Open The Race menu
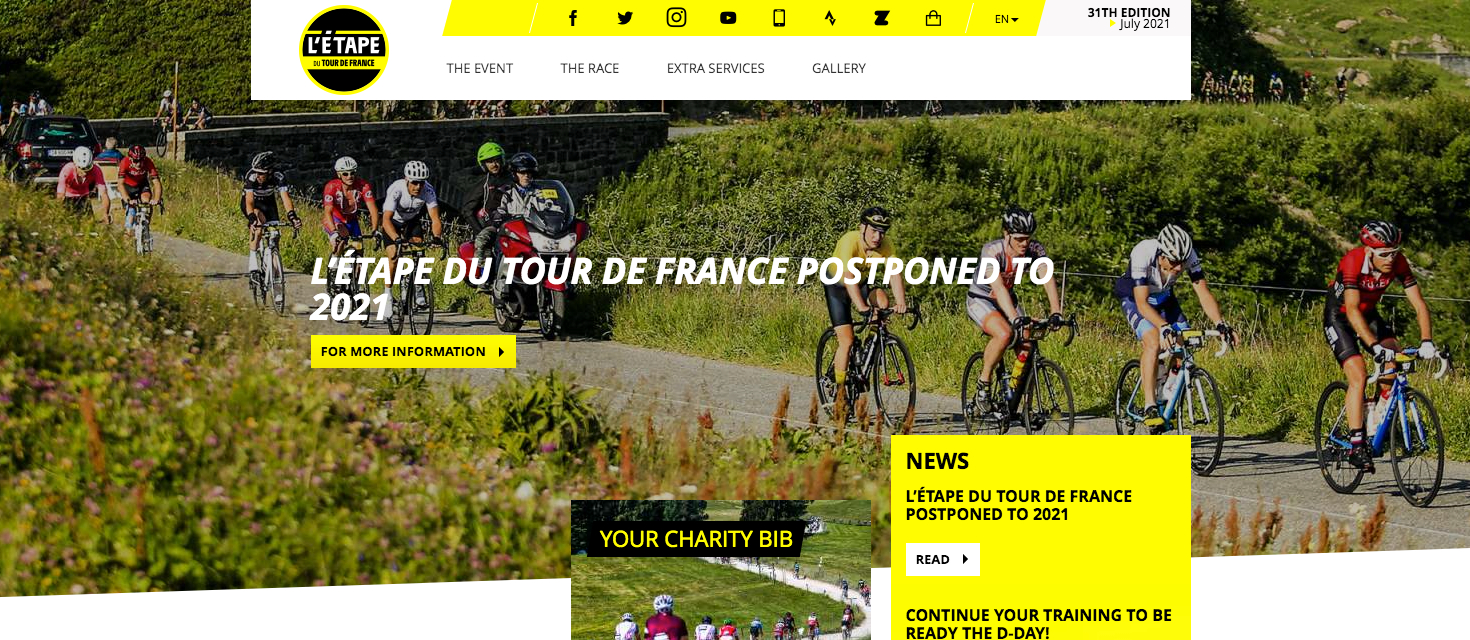1470x640 pixels. pos(590,68)
